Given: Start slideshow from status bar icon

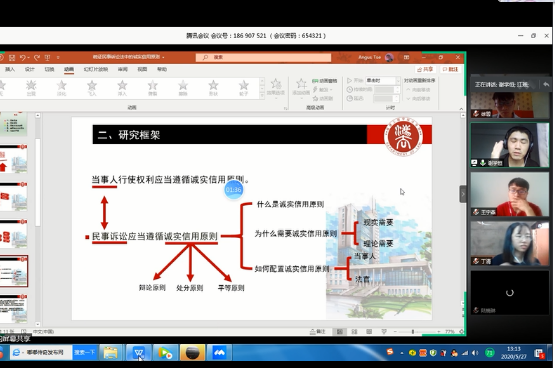Looking at the screenshot, I should [x=384, y=331].
